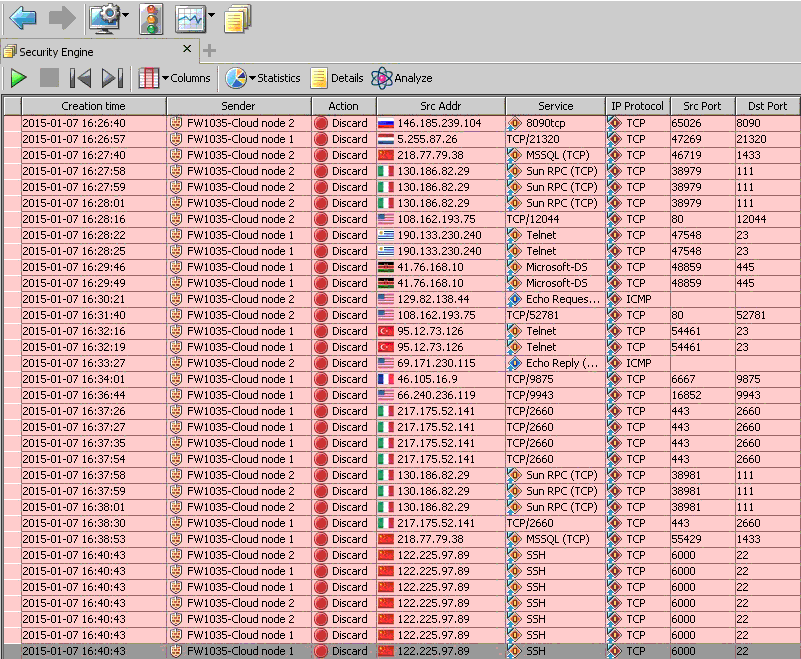801x659 pixels.
Task: Stop log streaming with grey square
Action: click(x=50, y=78)
